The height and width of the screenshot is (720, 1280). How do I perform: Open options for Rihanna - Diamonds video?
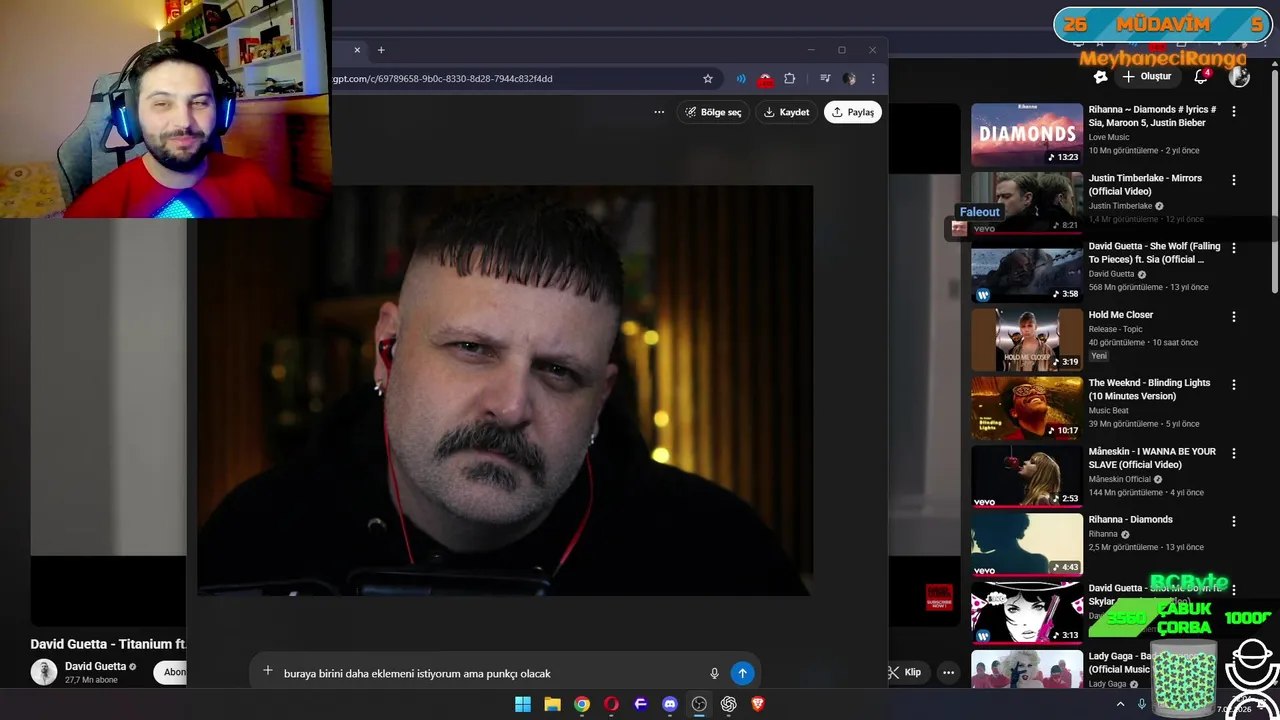click(x=1234, y=522)
